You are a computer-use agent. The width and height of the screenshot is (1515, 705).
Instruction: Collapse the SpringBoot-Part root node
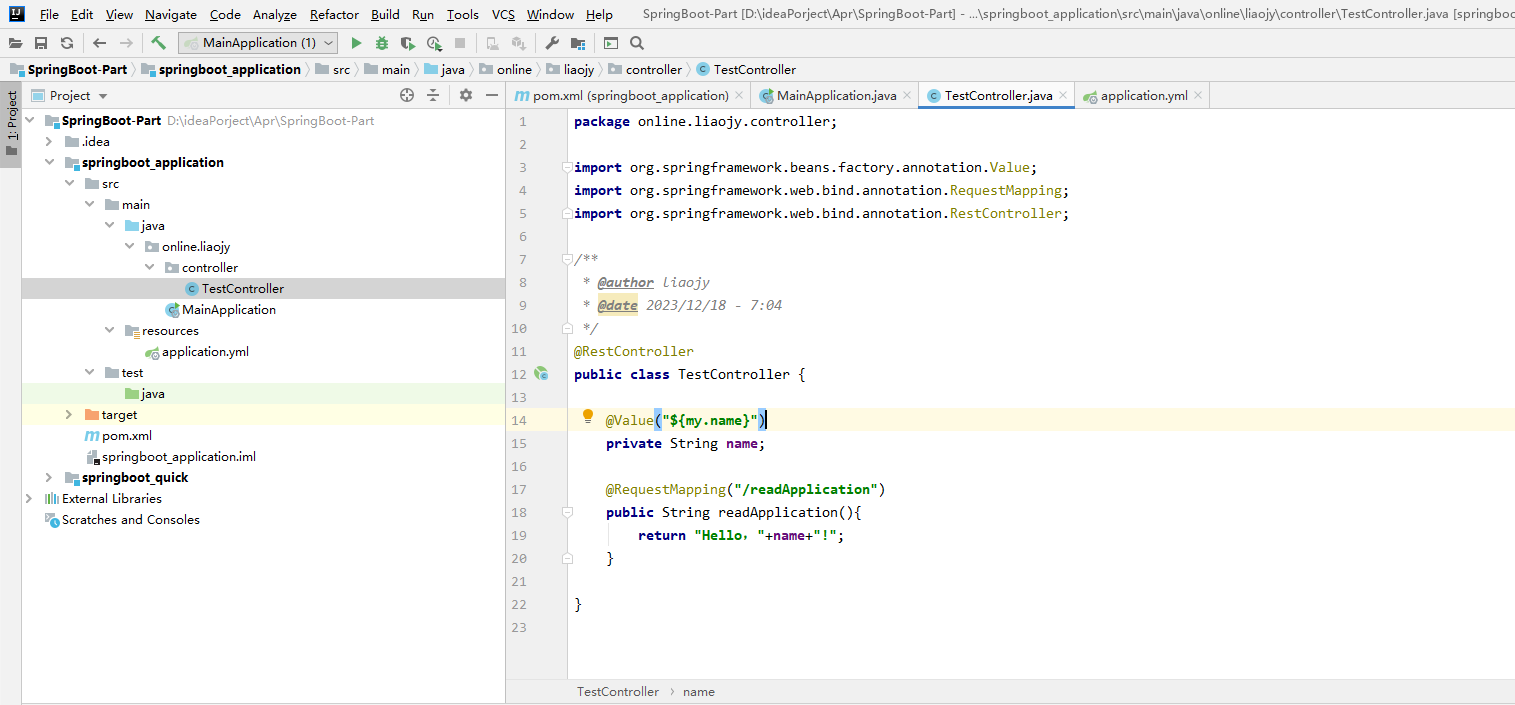coord(29,120)
